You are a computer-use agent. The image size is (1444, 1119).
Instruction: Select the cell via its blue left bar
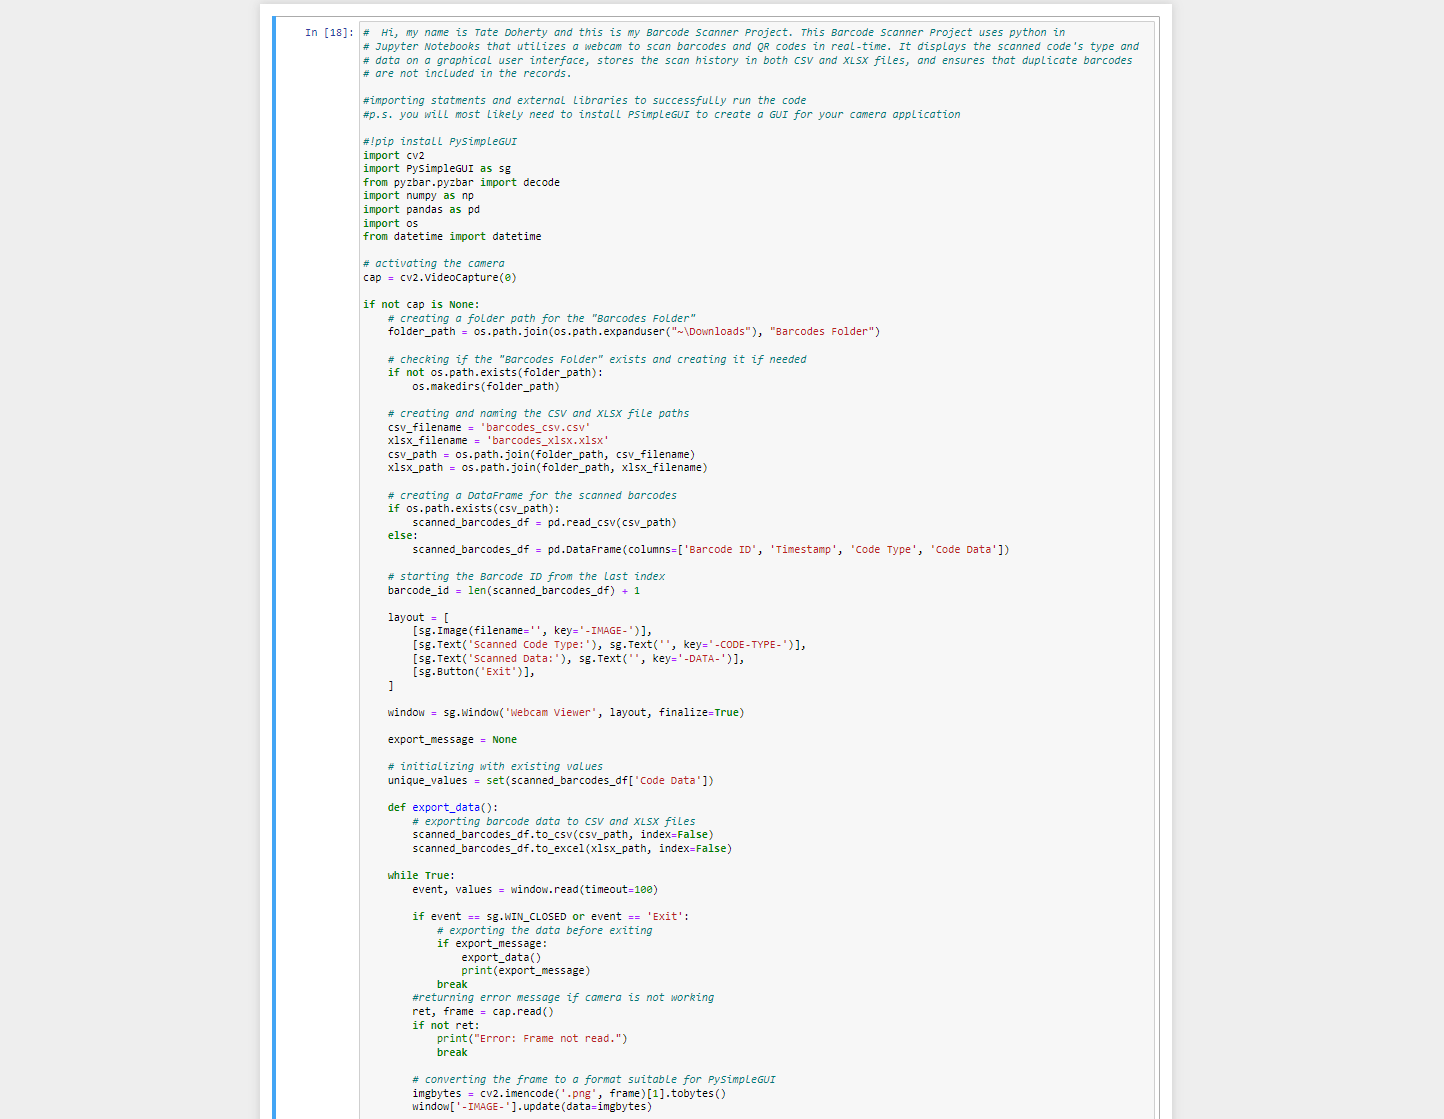[275, 500]
